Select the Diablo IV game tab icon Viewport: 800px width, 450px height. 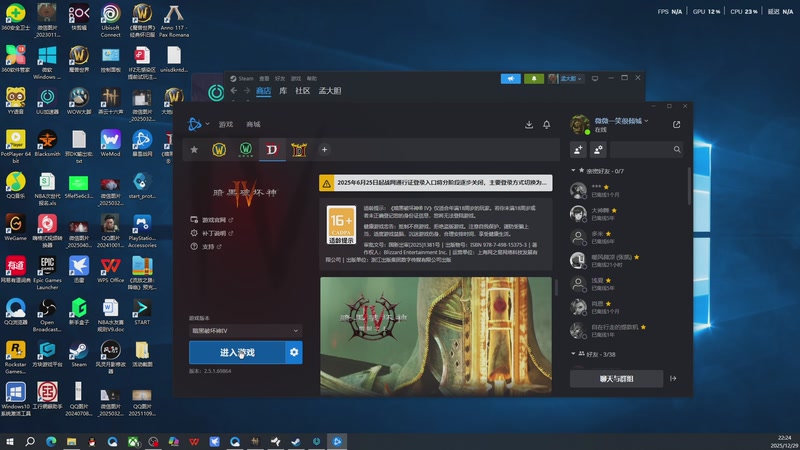pos(272,149)
